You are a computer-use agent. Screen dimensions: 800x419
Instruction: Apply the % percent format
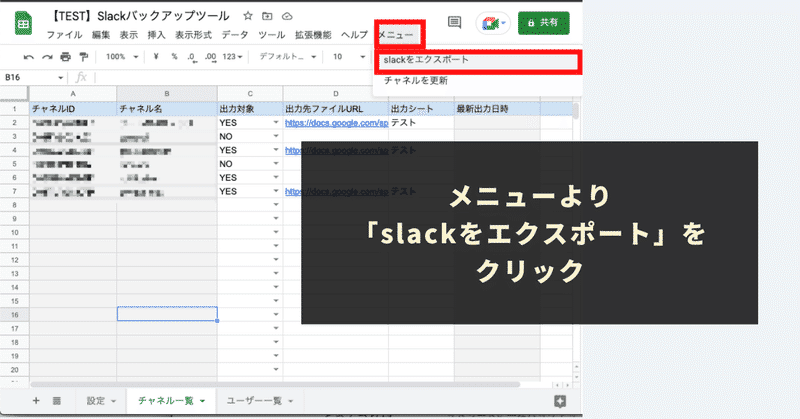[x=174, y=57]
